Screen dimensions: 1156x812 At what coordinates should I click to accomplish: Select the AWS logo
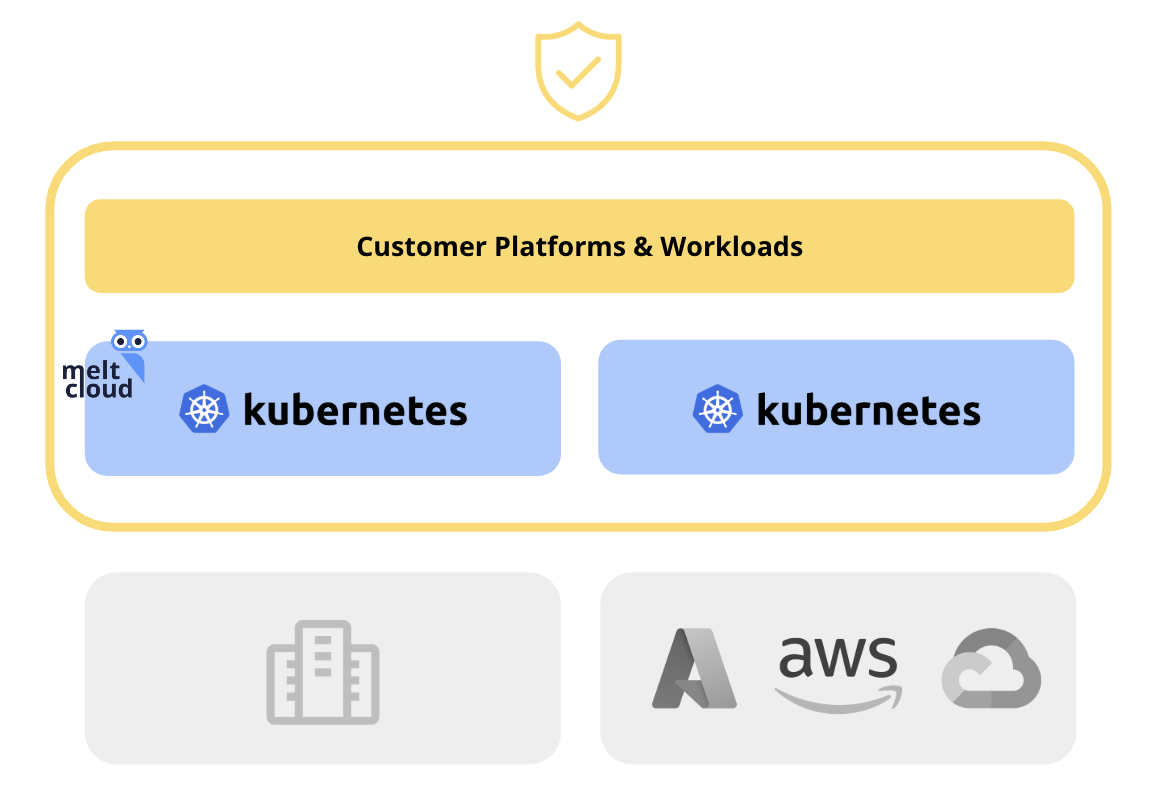pyautogui.click(x=838, y=670)
